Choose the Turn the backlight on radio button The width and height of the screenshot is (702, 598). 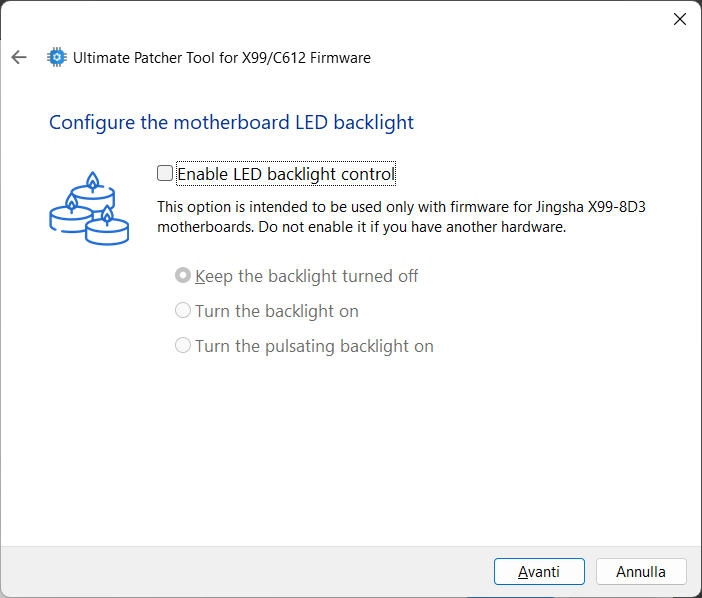click(x=183, y=311)
